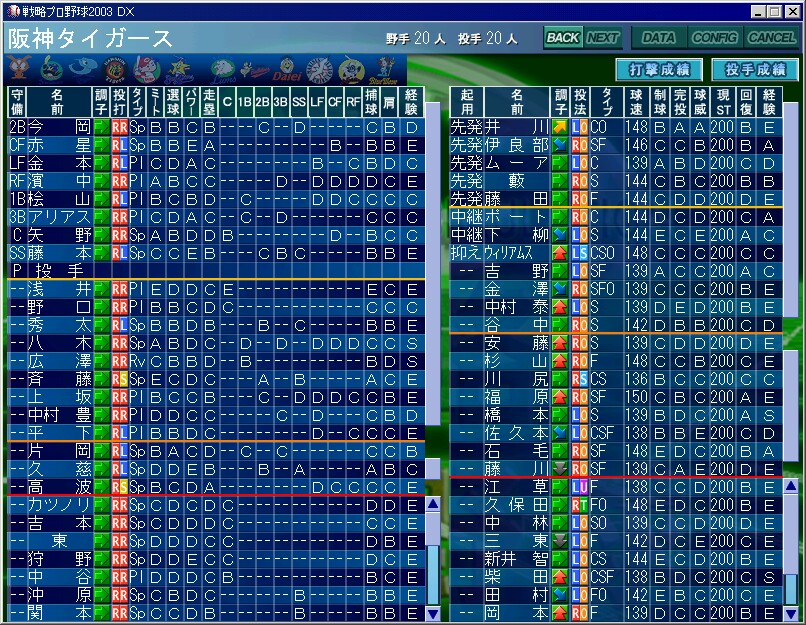Click the RR batting badge beside 今岡
The width and height of the screenshot is (806, 625).
(x=120, y=128)
